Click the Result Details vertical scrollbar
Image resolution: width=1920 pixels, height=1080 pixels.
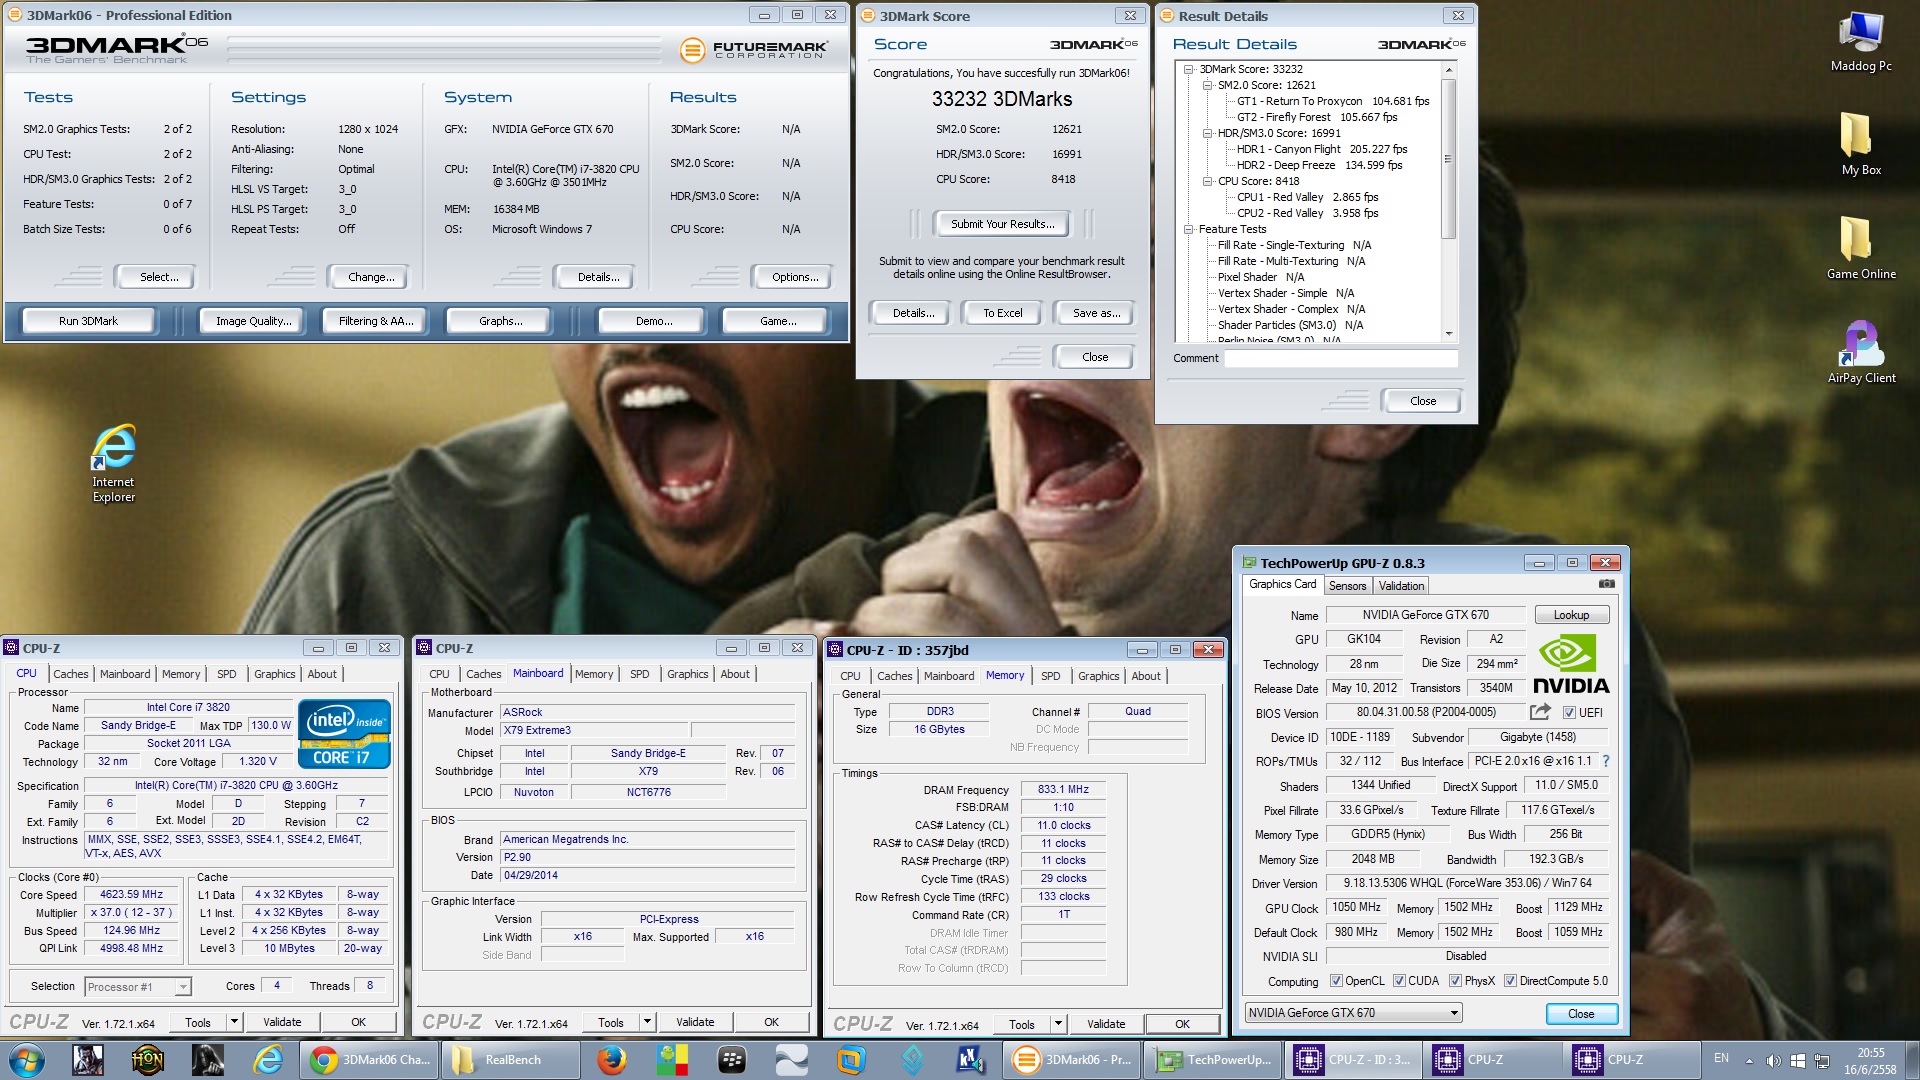(x=1448, y=160)
